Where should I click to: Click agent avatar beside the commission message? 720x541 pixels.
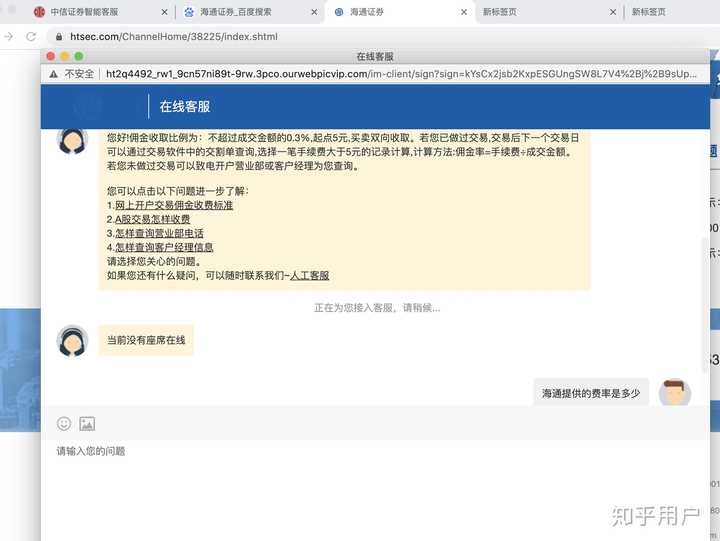point(73,141)
